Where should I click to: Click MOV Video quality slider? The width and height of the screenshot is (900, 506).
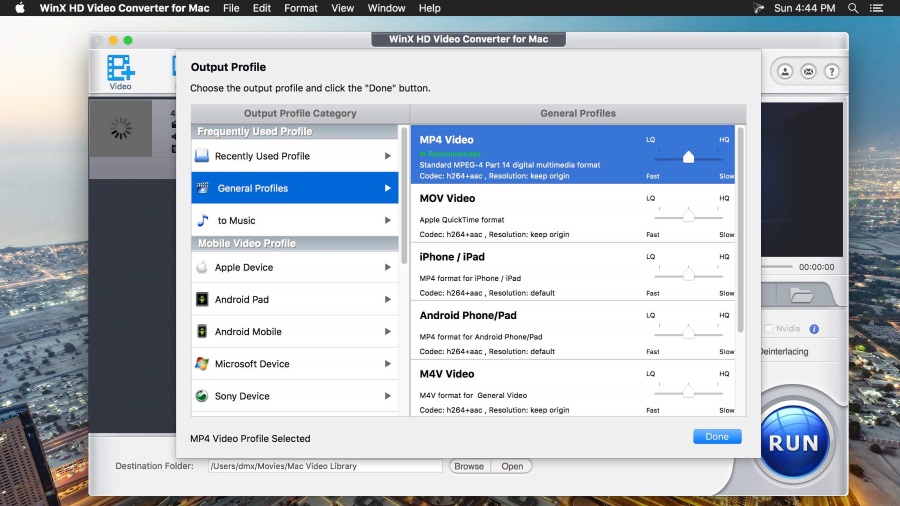coord(688,216)
